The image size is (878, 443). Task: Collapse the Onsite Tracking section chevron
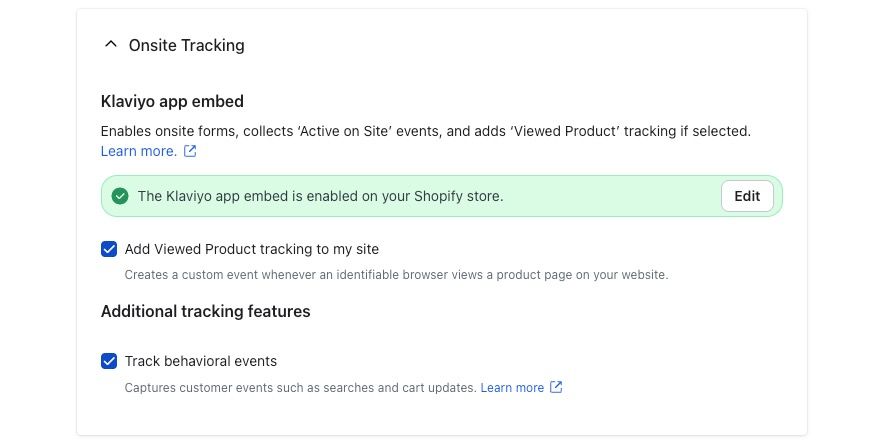click(111, 44)
